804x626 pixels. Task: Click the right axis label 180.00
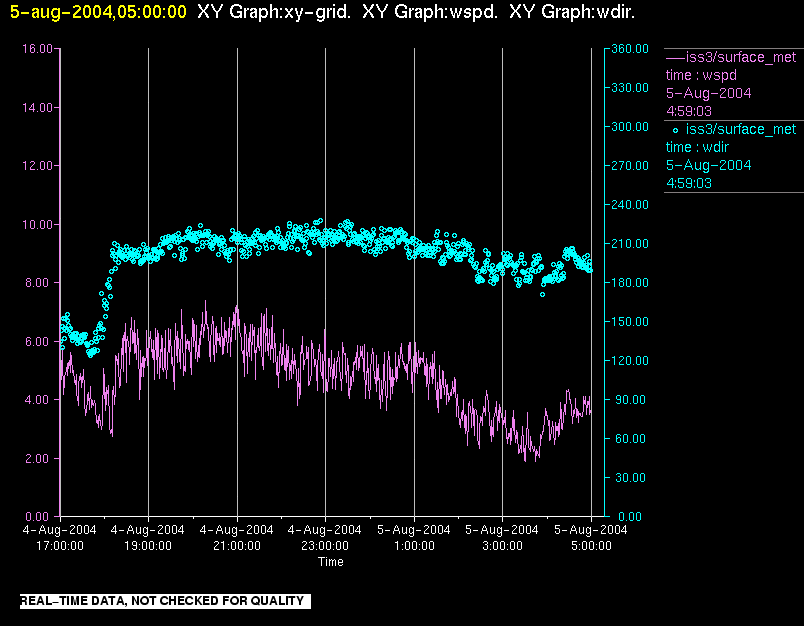pyautogui.click(x=630, y=282)
